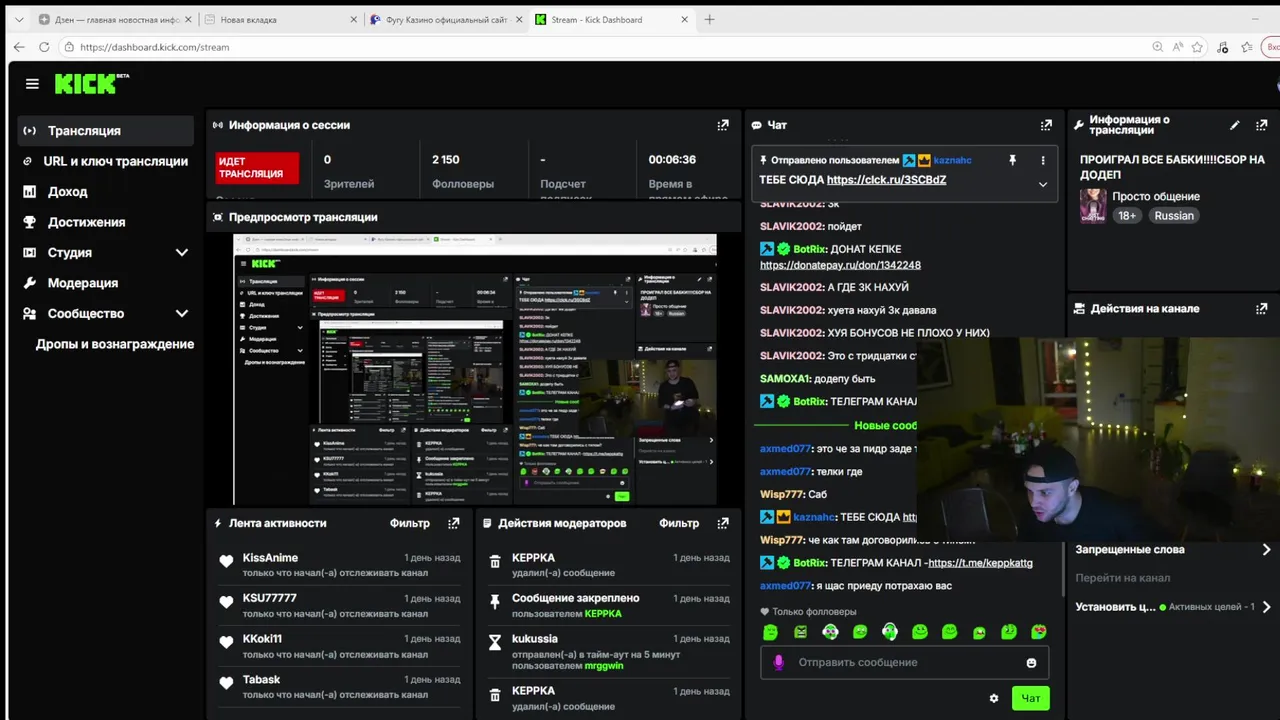The height and width of the screenshot is (720, 1280).
Task: Pop out the channel actions panel
Action: [x=1260, y=308]
